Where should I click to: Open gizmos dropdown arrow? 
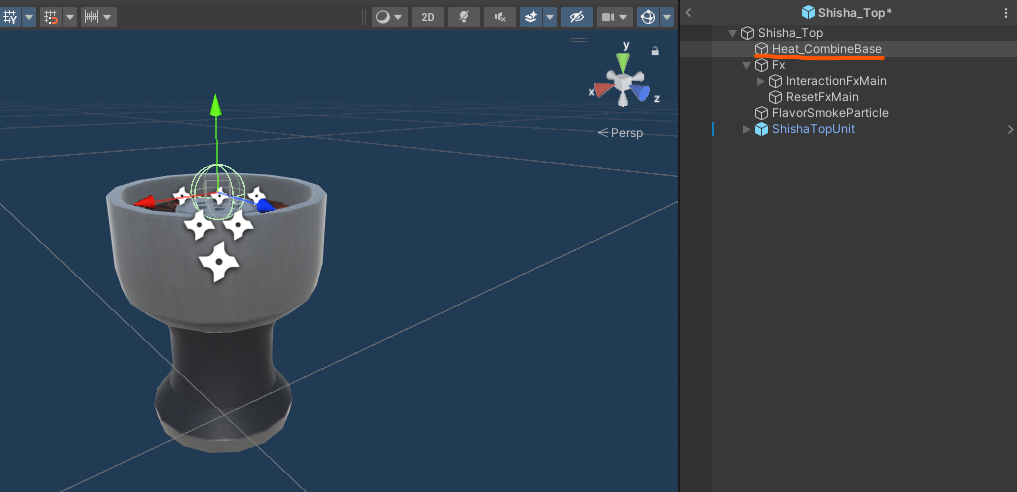pyautogui.click(x=667, y=18)
